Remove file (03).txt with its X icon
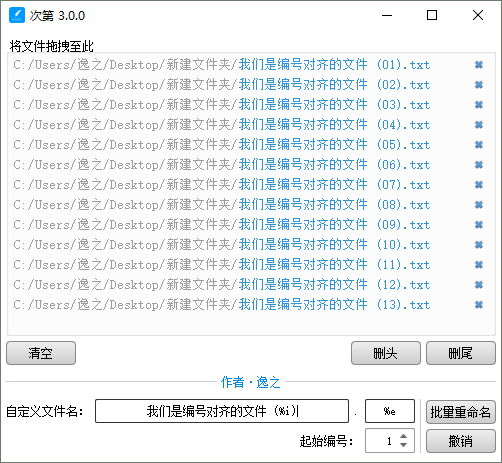Viewport: 502px width, 463px height. coord(479,105)
